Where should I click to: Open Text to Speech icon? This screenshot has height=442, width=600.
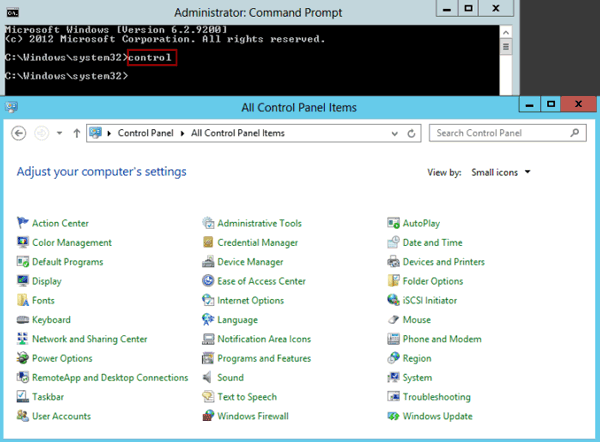click(x=208, y=396)
